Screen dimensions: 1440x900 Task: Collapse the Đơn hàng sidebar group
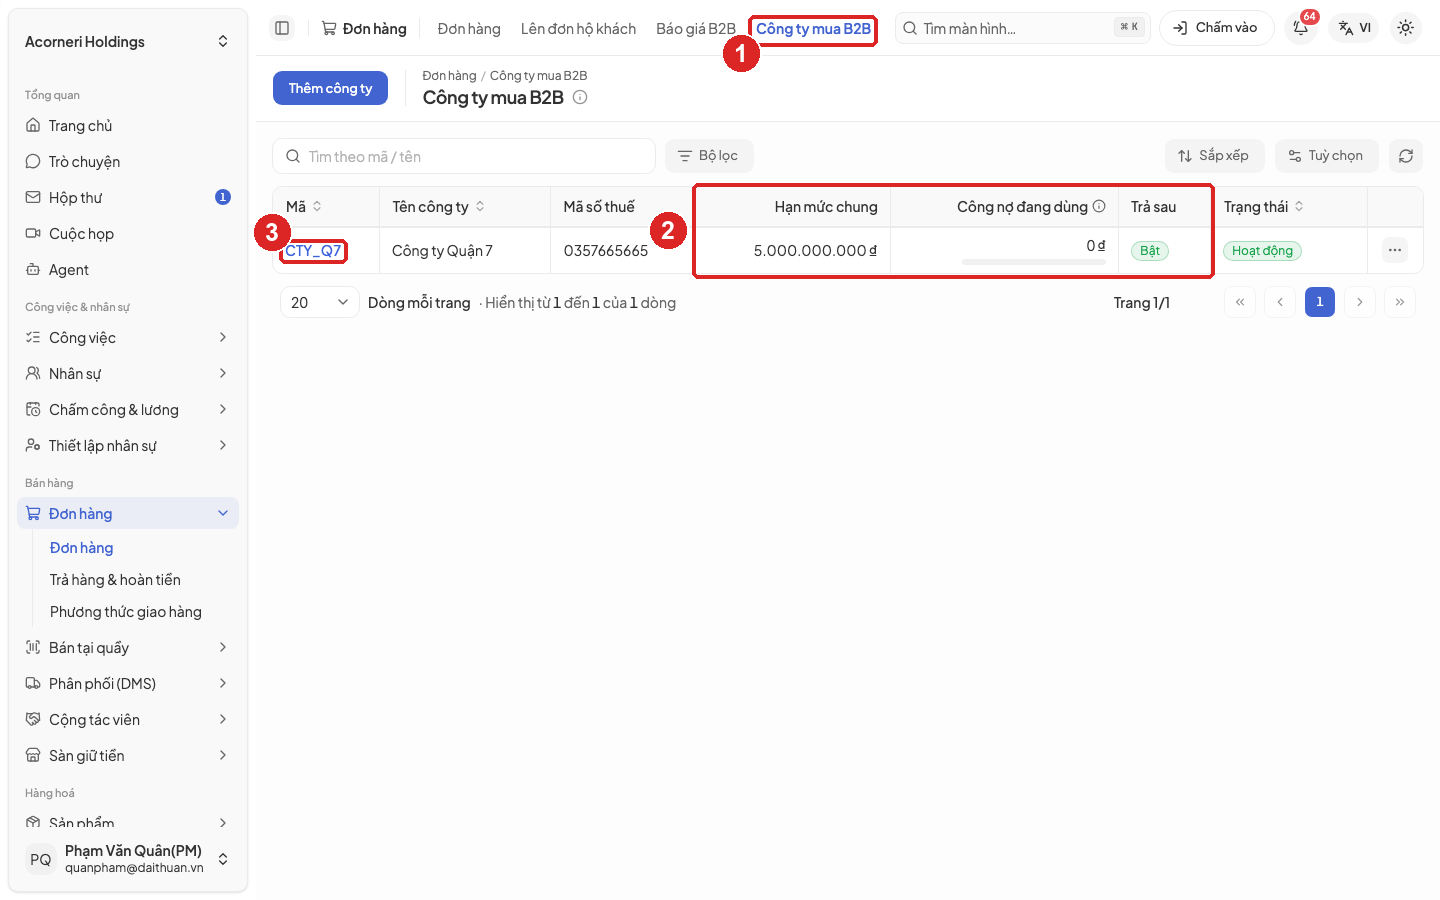tap(128, 514)
